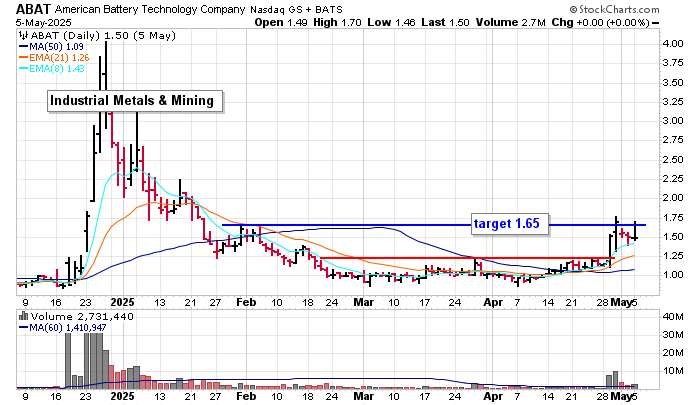Click the bar chart icon beside Volume legend

coord(23,316)
